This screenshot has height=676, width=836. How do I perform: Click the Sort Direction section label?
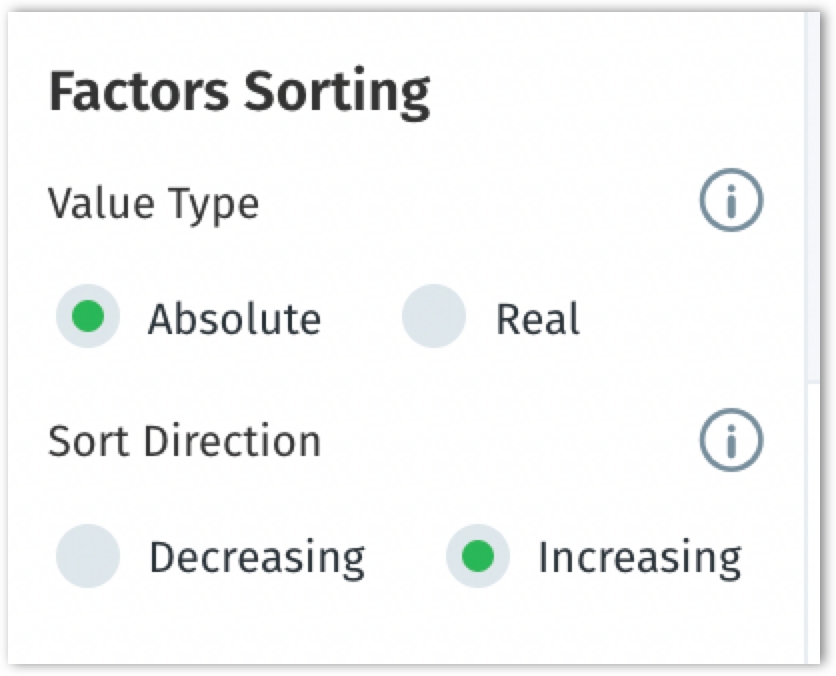(184, 441)
